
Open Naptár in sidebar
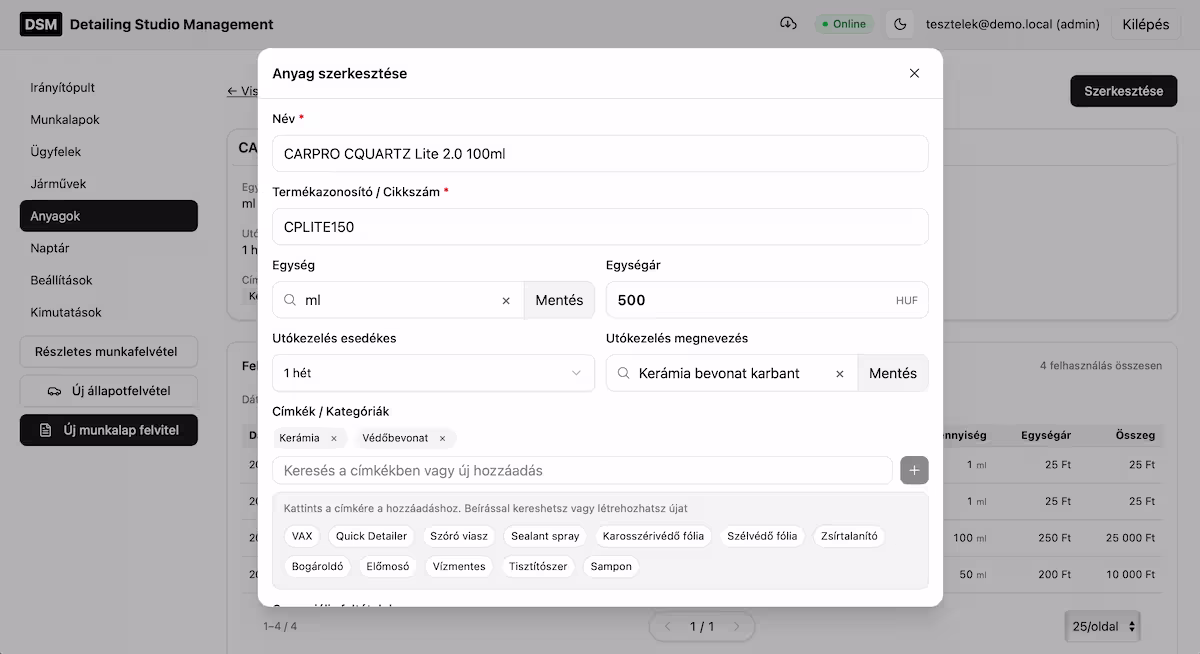[x=109, y=248]
